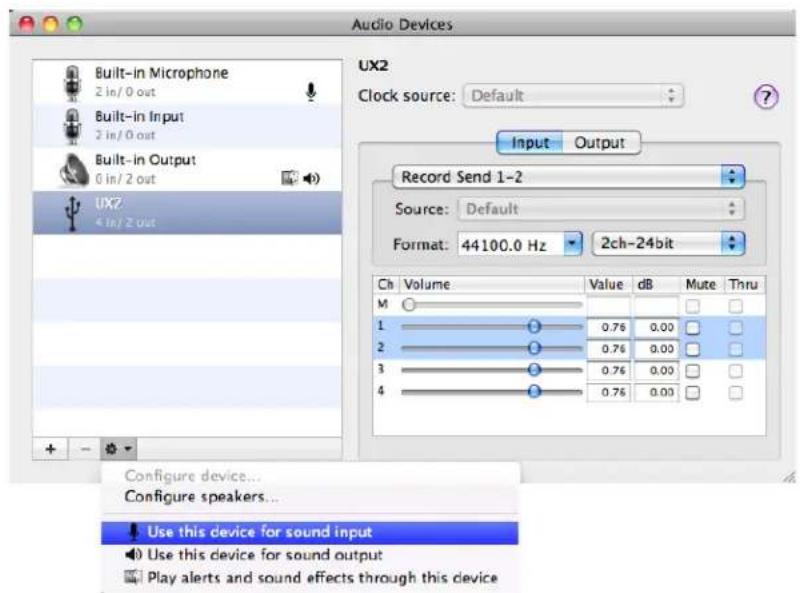
Task: Adjust channel 2 volume slider knob
Action: (x=534, y=348)
